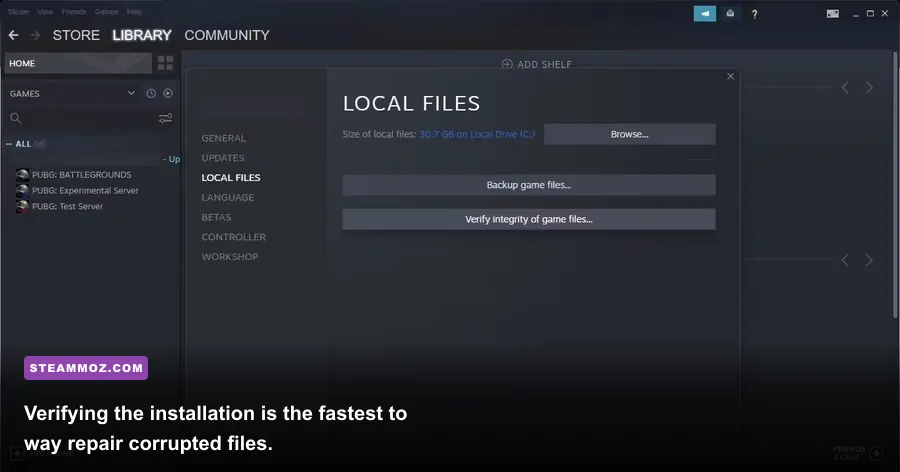Image resolution: width=900 pixels, height=472 pixels.
Task: Switch to Big Picture mode icon
Action: (833, 14)
